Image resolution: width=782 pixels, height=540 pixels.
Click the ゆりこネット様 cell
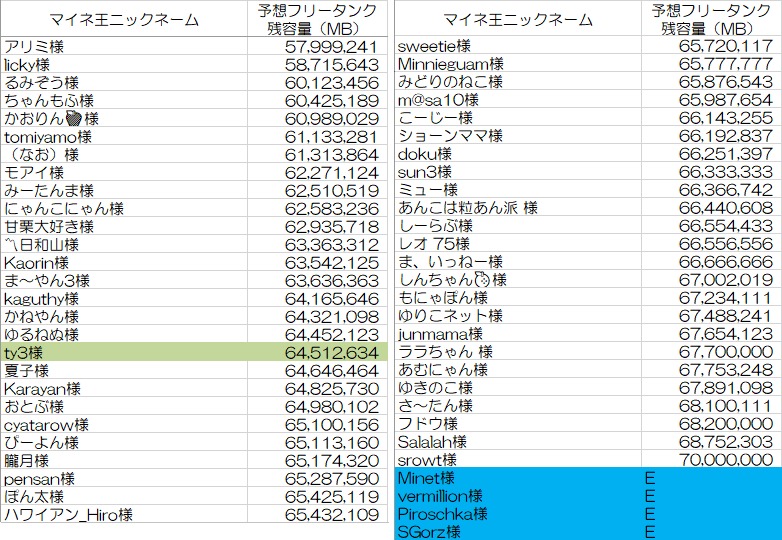point(518,316)
